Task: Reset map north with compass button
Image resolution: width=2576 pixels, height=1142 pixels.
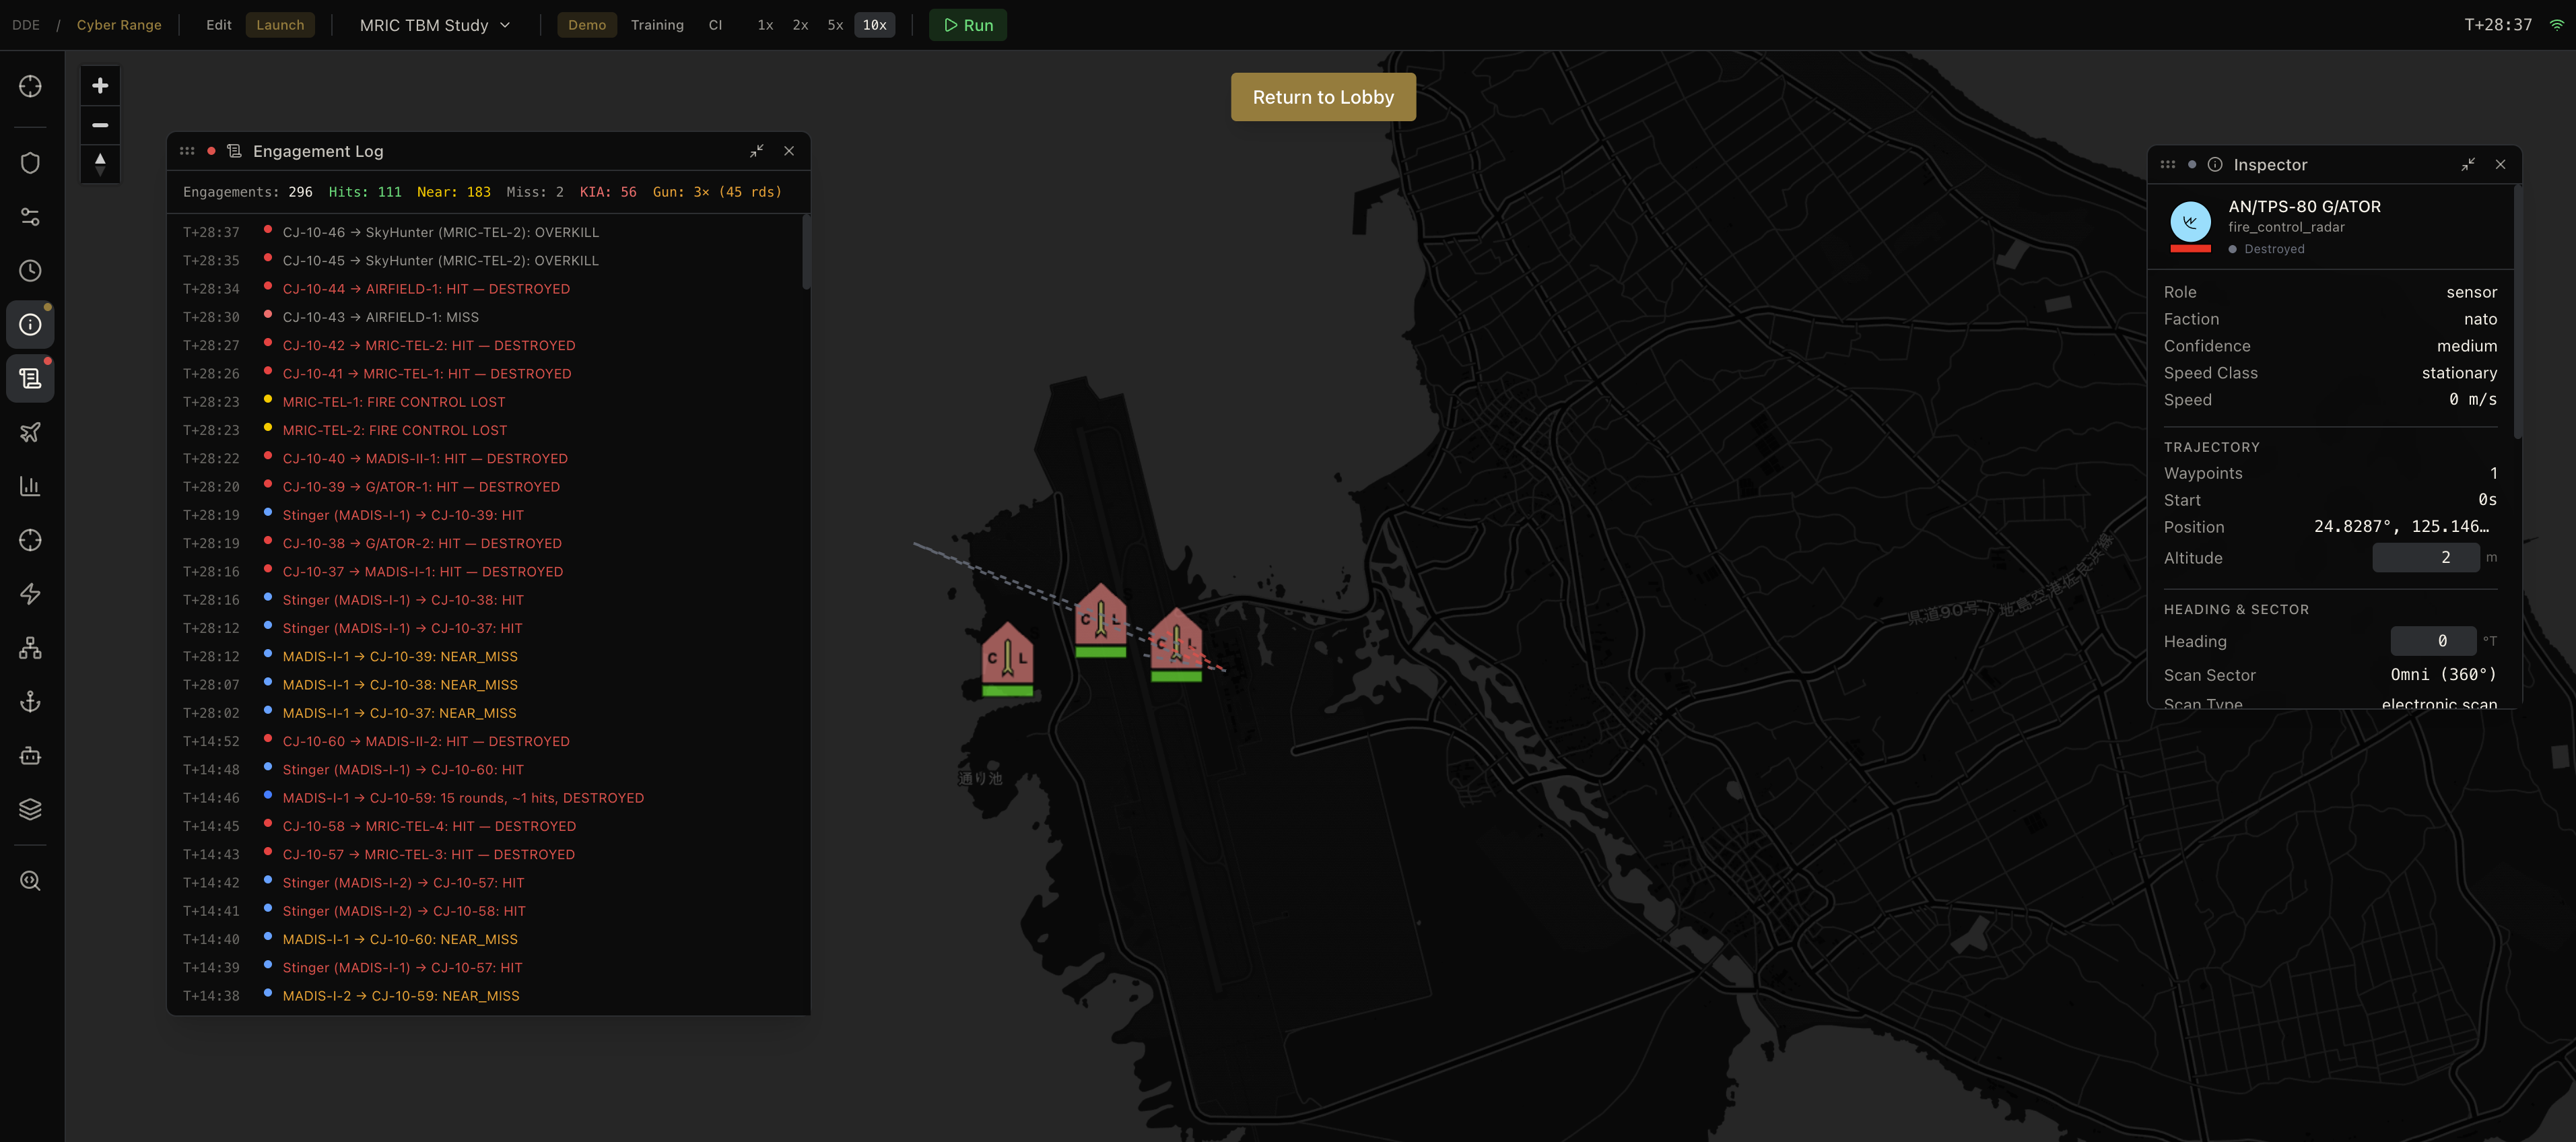Action: 100,164
